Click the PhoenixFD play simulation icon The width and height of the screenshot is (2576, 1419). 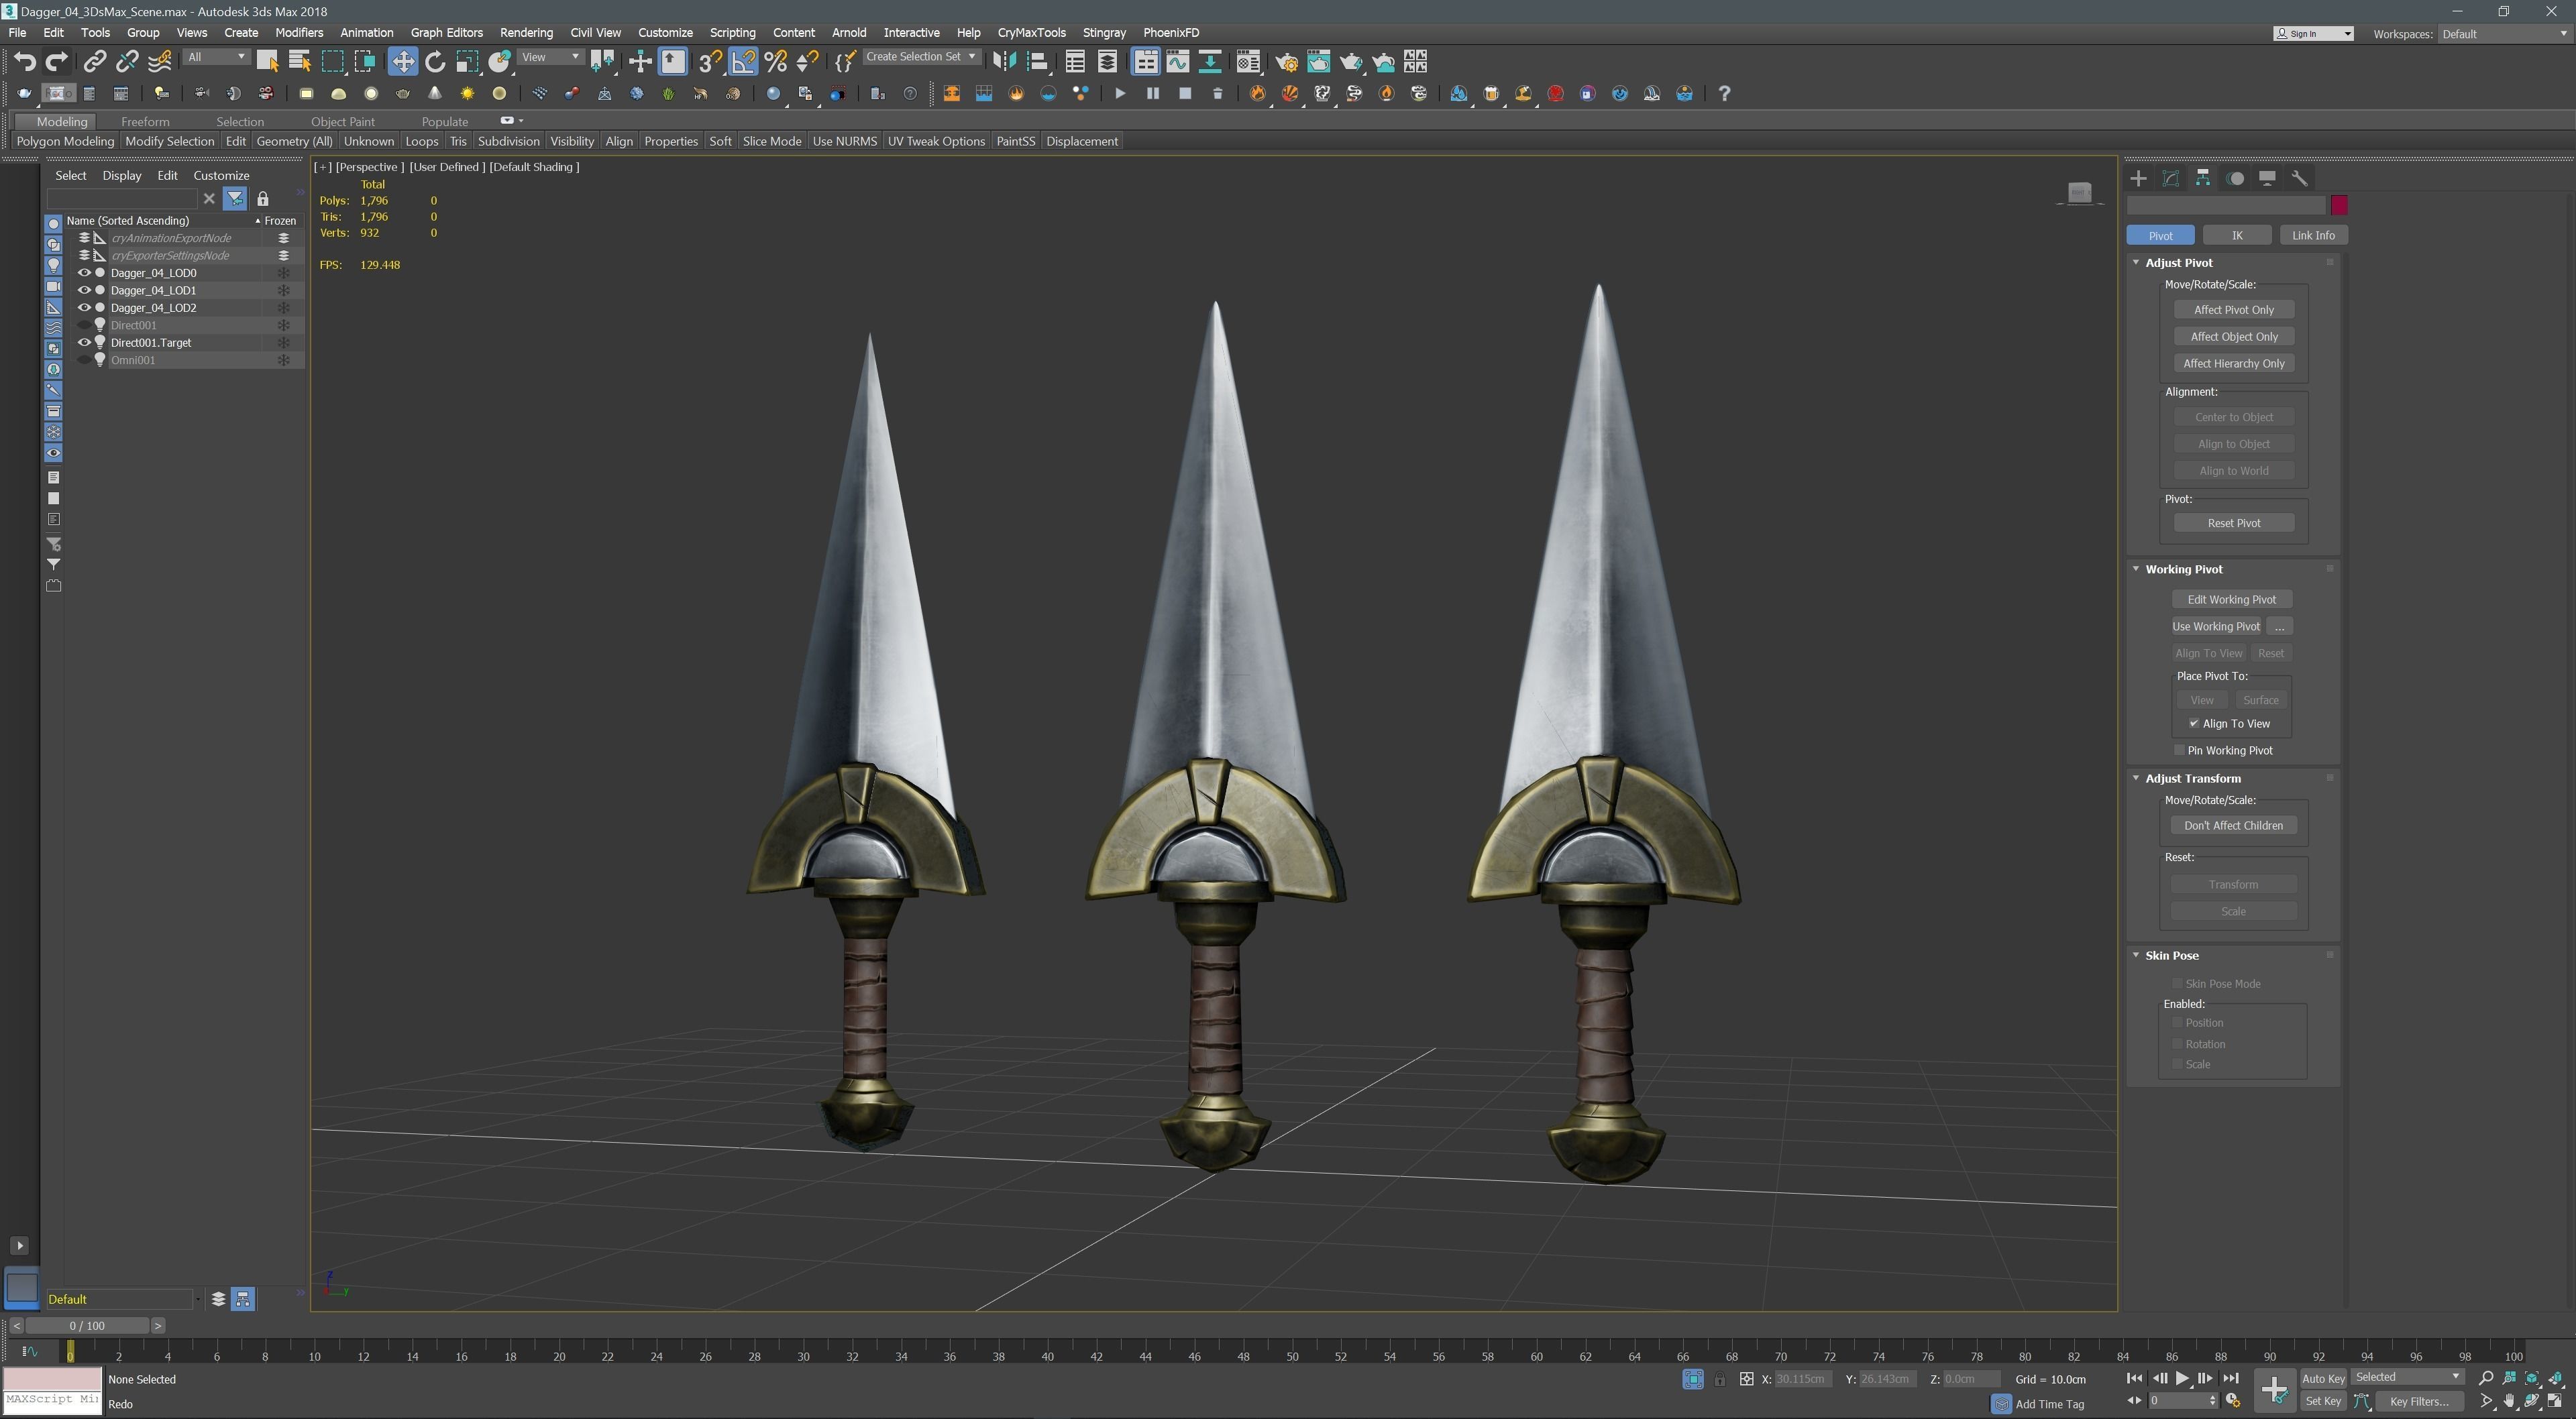tap(1120, 93)
